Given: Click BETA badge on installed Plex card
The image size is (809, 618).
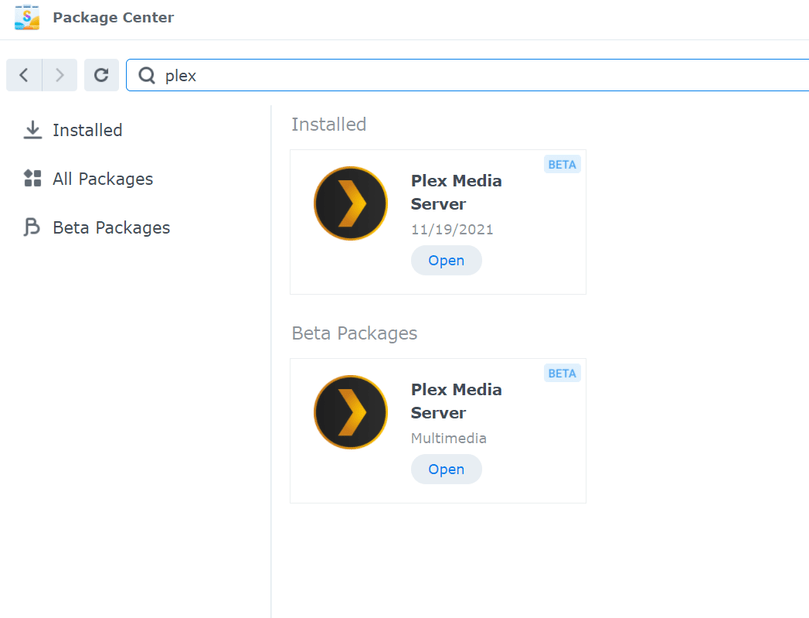Looking at the screenshot, I should (562, 165).
